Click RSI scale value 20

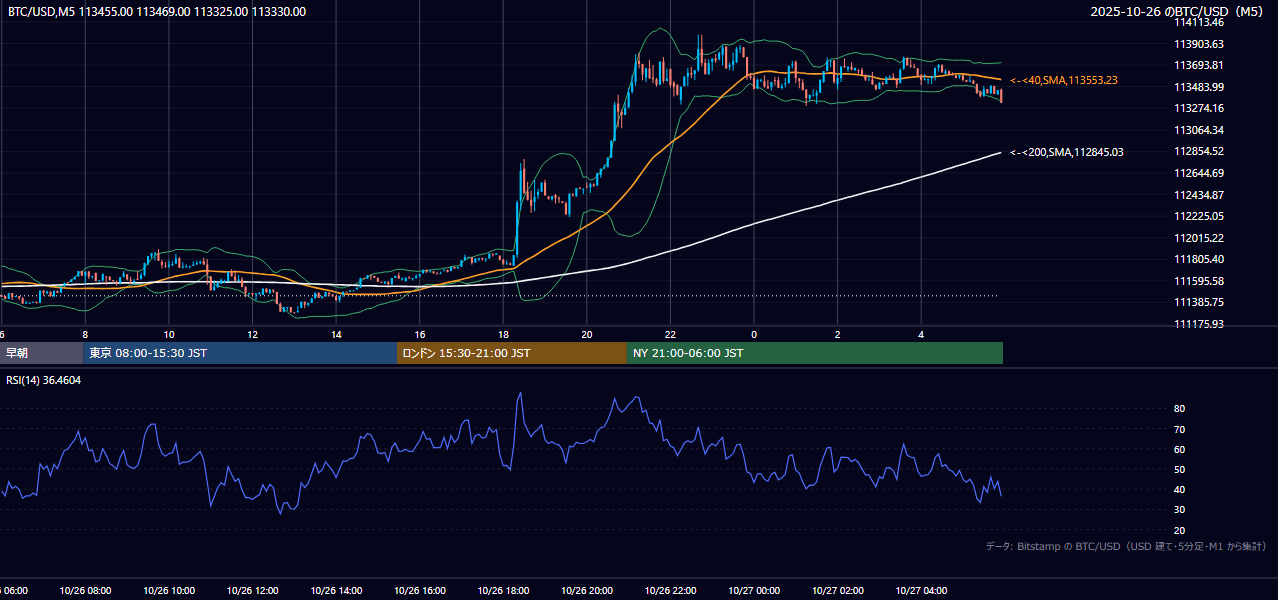[1179, 530]
